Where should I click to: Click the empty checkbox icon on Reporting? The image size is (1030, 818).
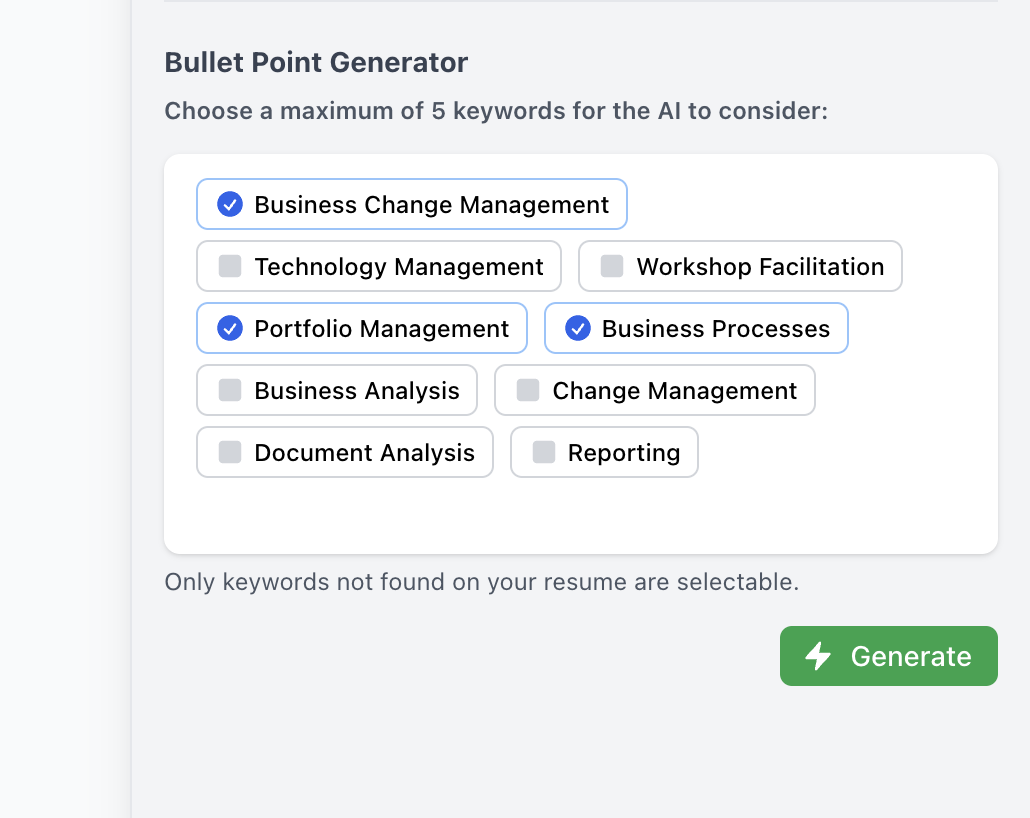pyautogui.click(x=544, y=452)
